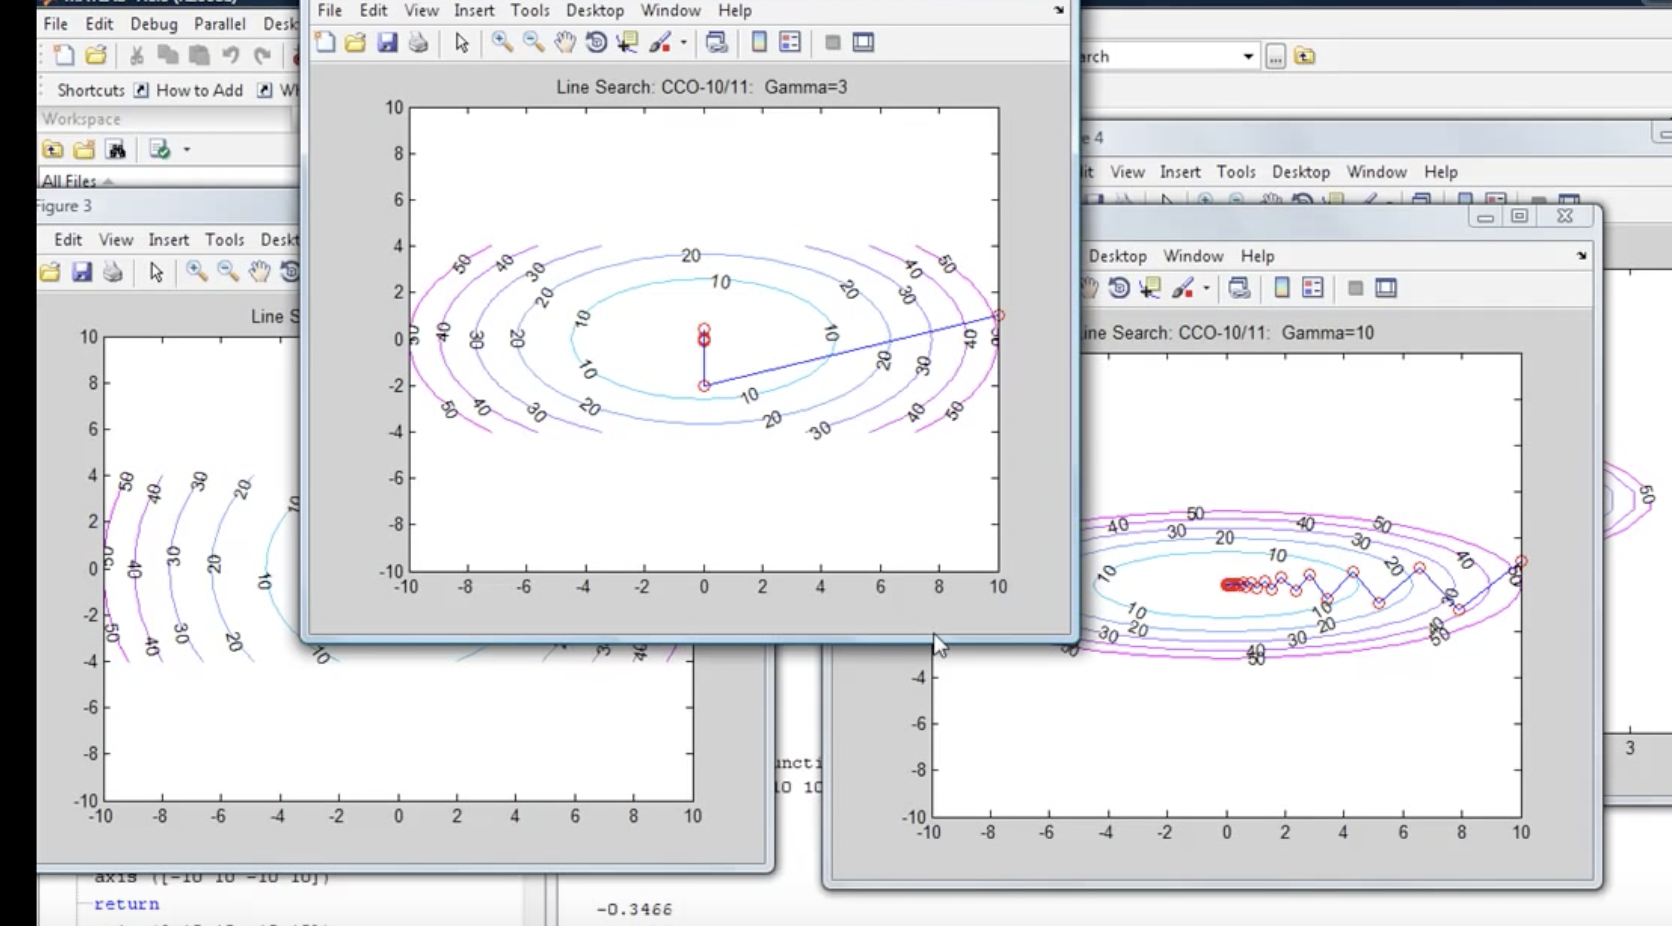This screenshot has width=1672, height=926.
Task: Go up one folder in Current Folder panel
Action: (x=53, y=150)
